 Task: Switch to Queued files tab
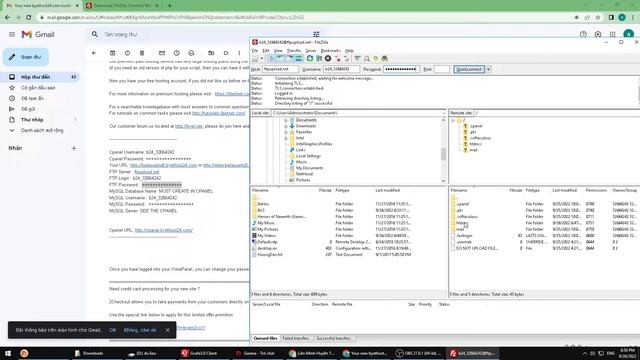[265, 338]
